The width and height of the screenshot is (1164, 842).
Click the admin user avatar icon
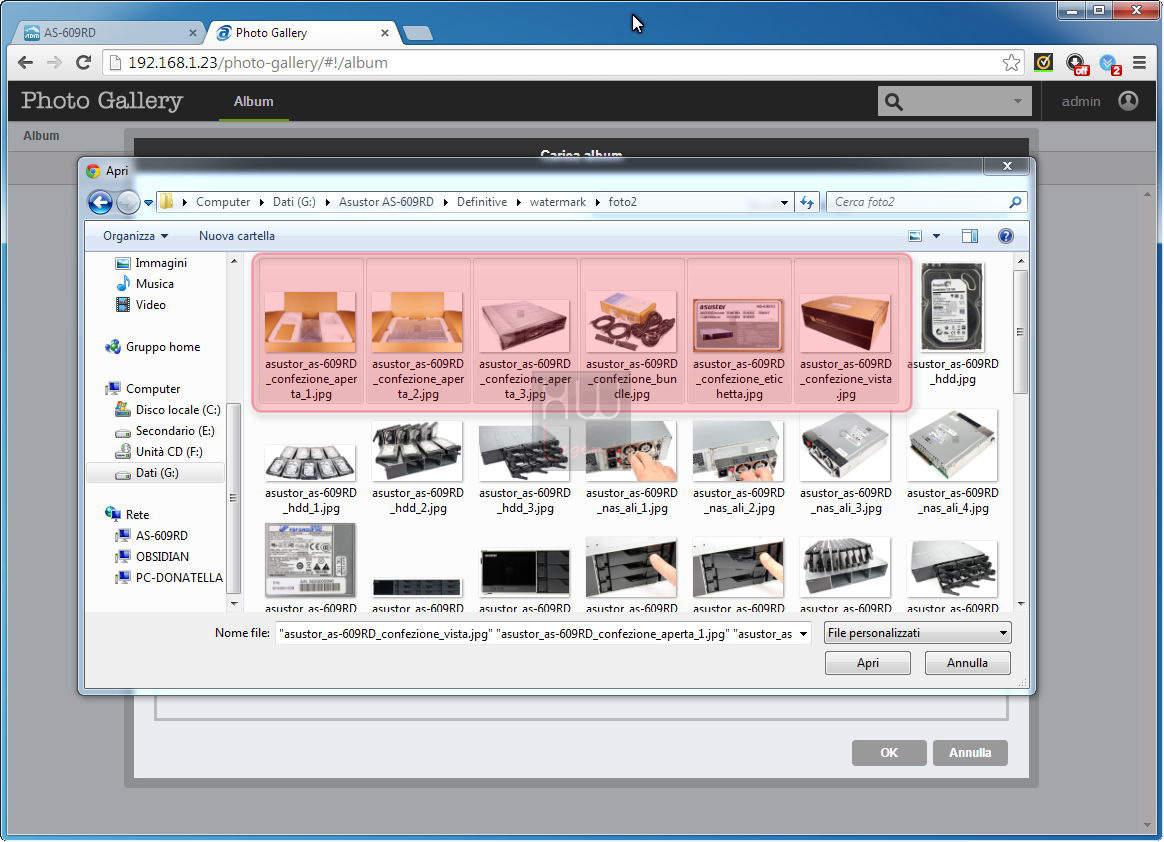click(x=1128, y=101)
